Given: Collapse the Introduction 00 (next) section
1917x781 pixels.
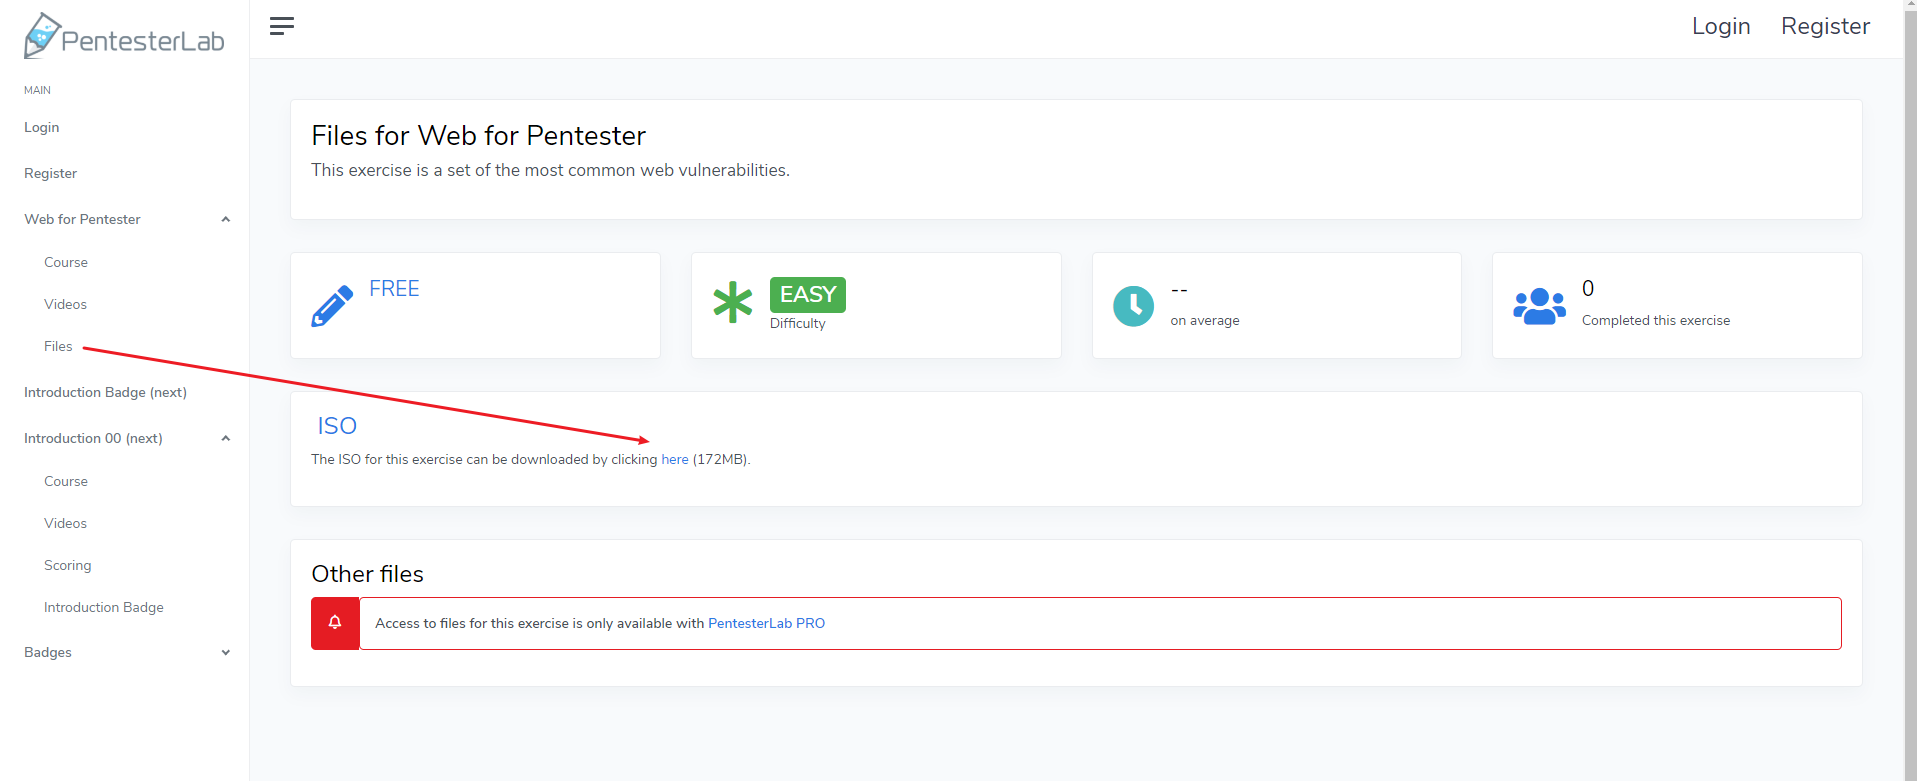Looking at the screenshot, I should 226,438.
